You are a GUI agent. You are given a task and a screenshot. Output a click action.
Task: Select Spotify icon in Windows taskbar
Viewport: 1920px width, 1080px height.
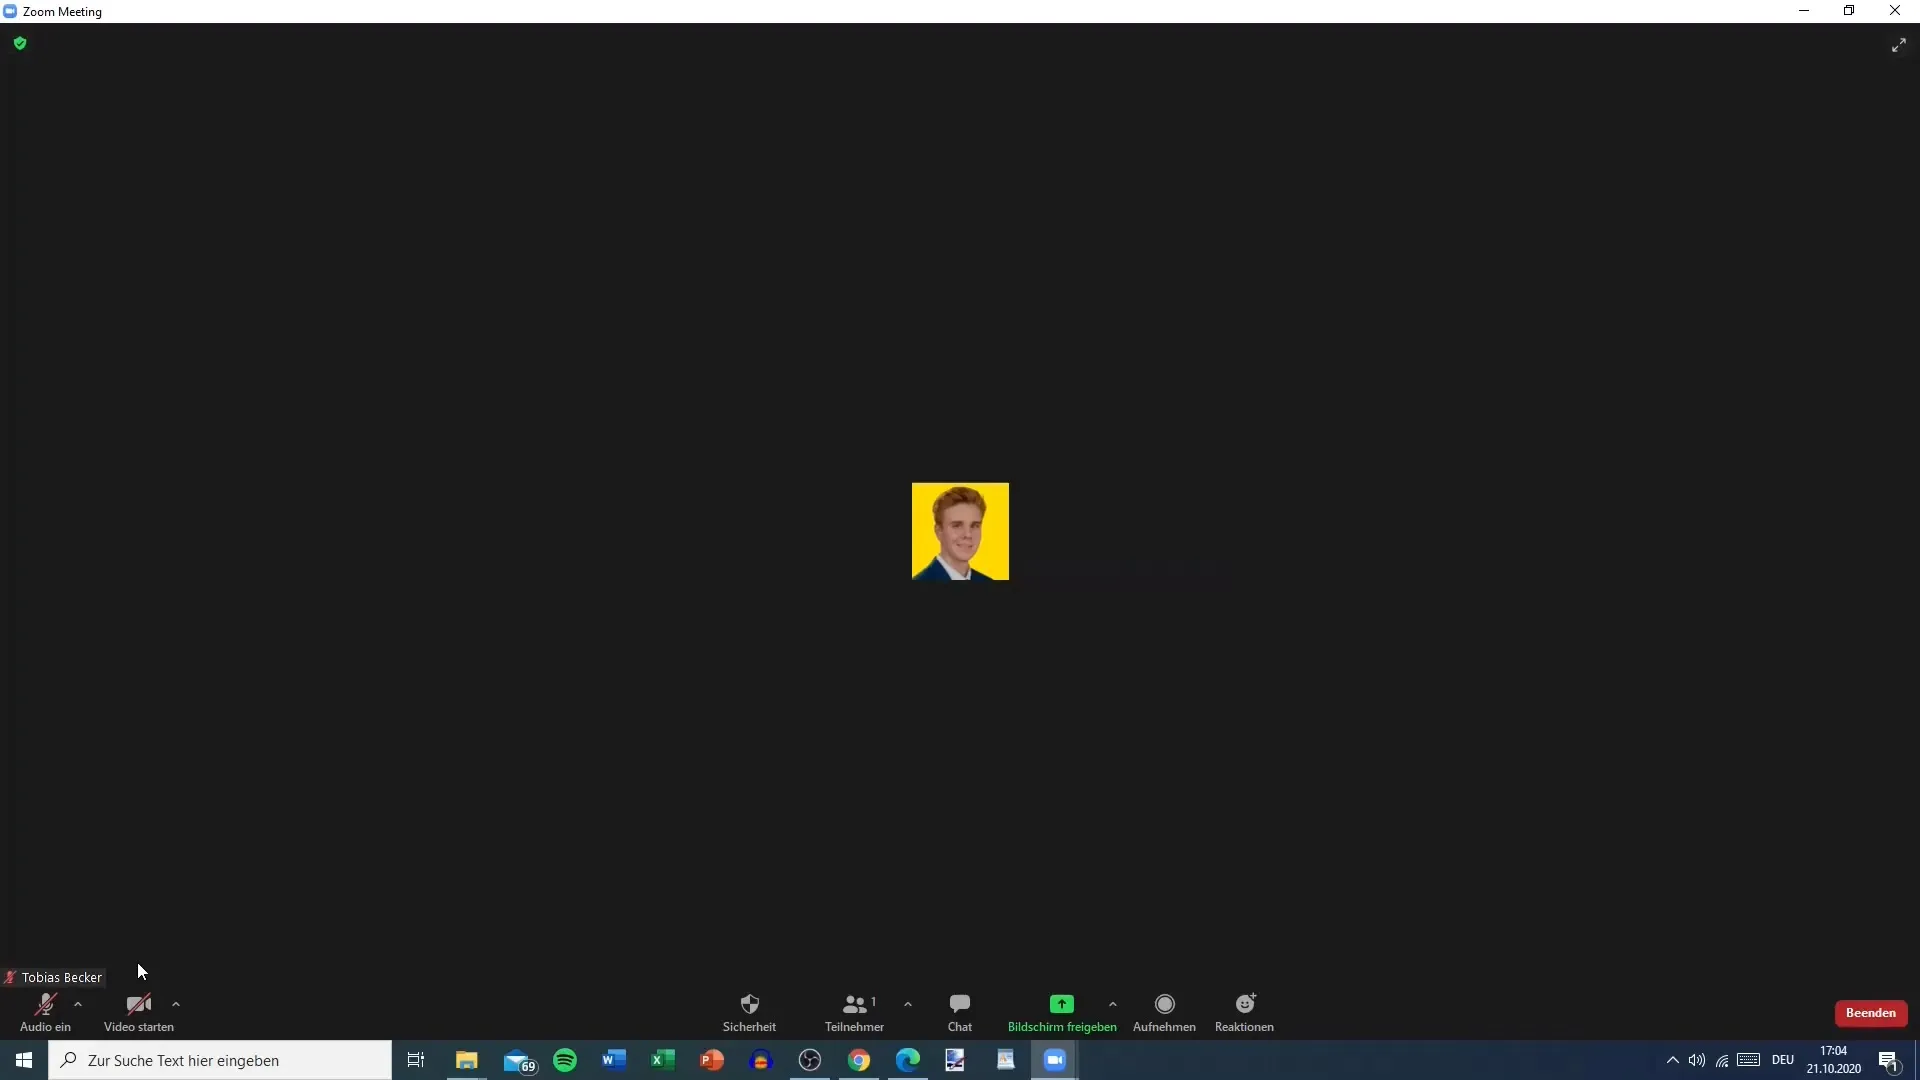564,1060
